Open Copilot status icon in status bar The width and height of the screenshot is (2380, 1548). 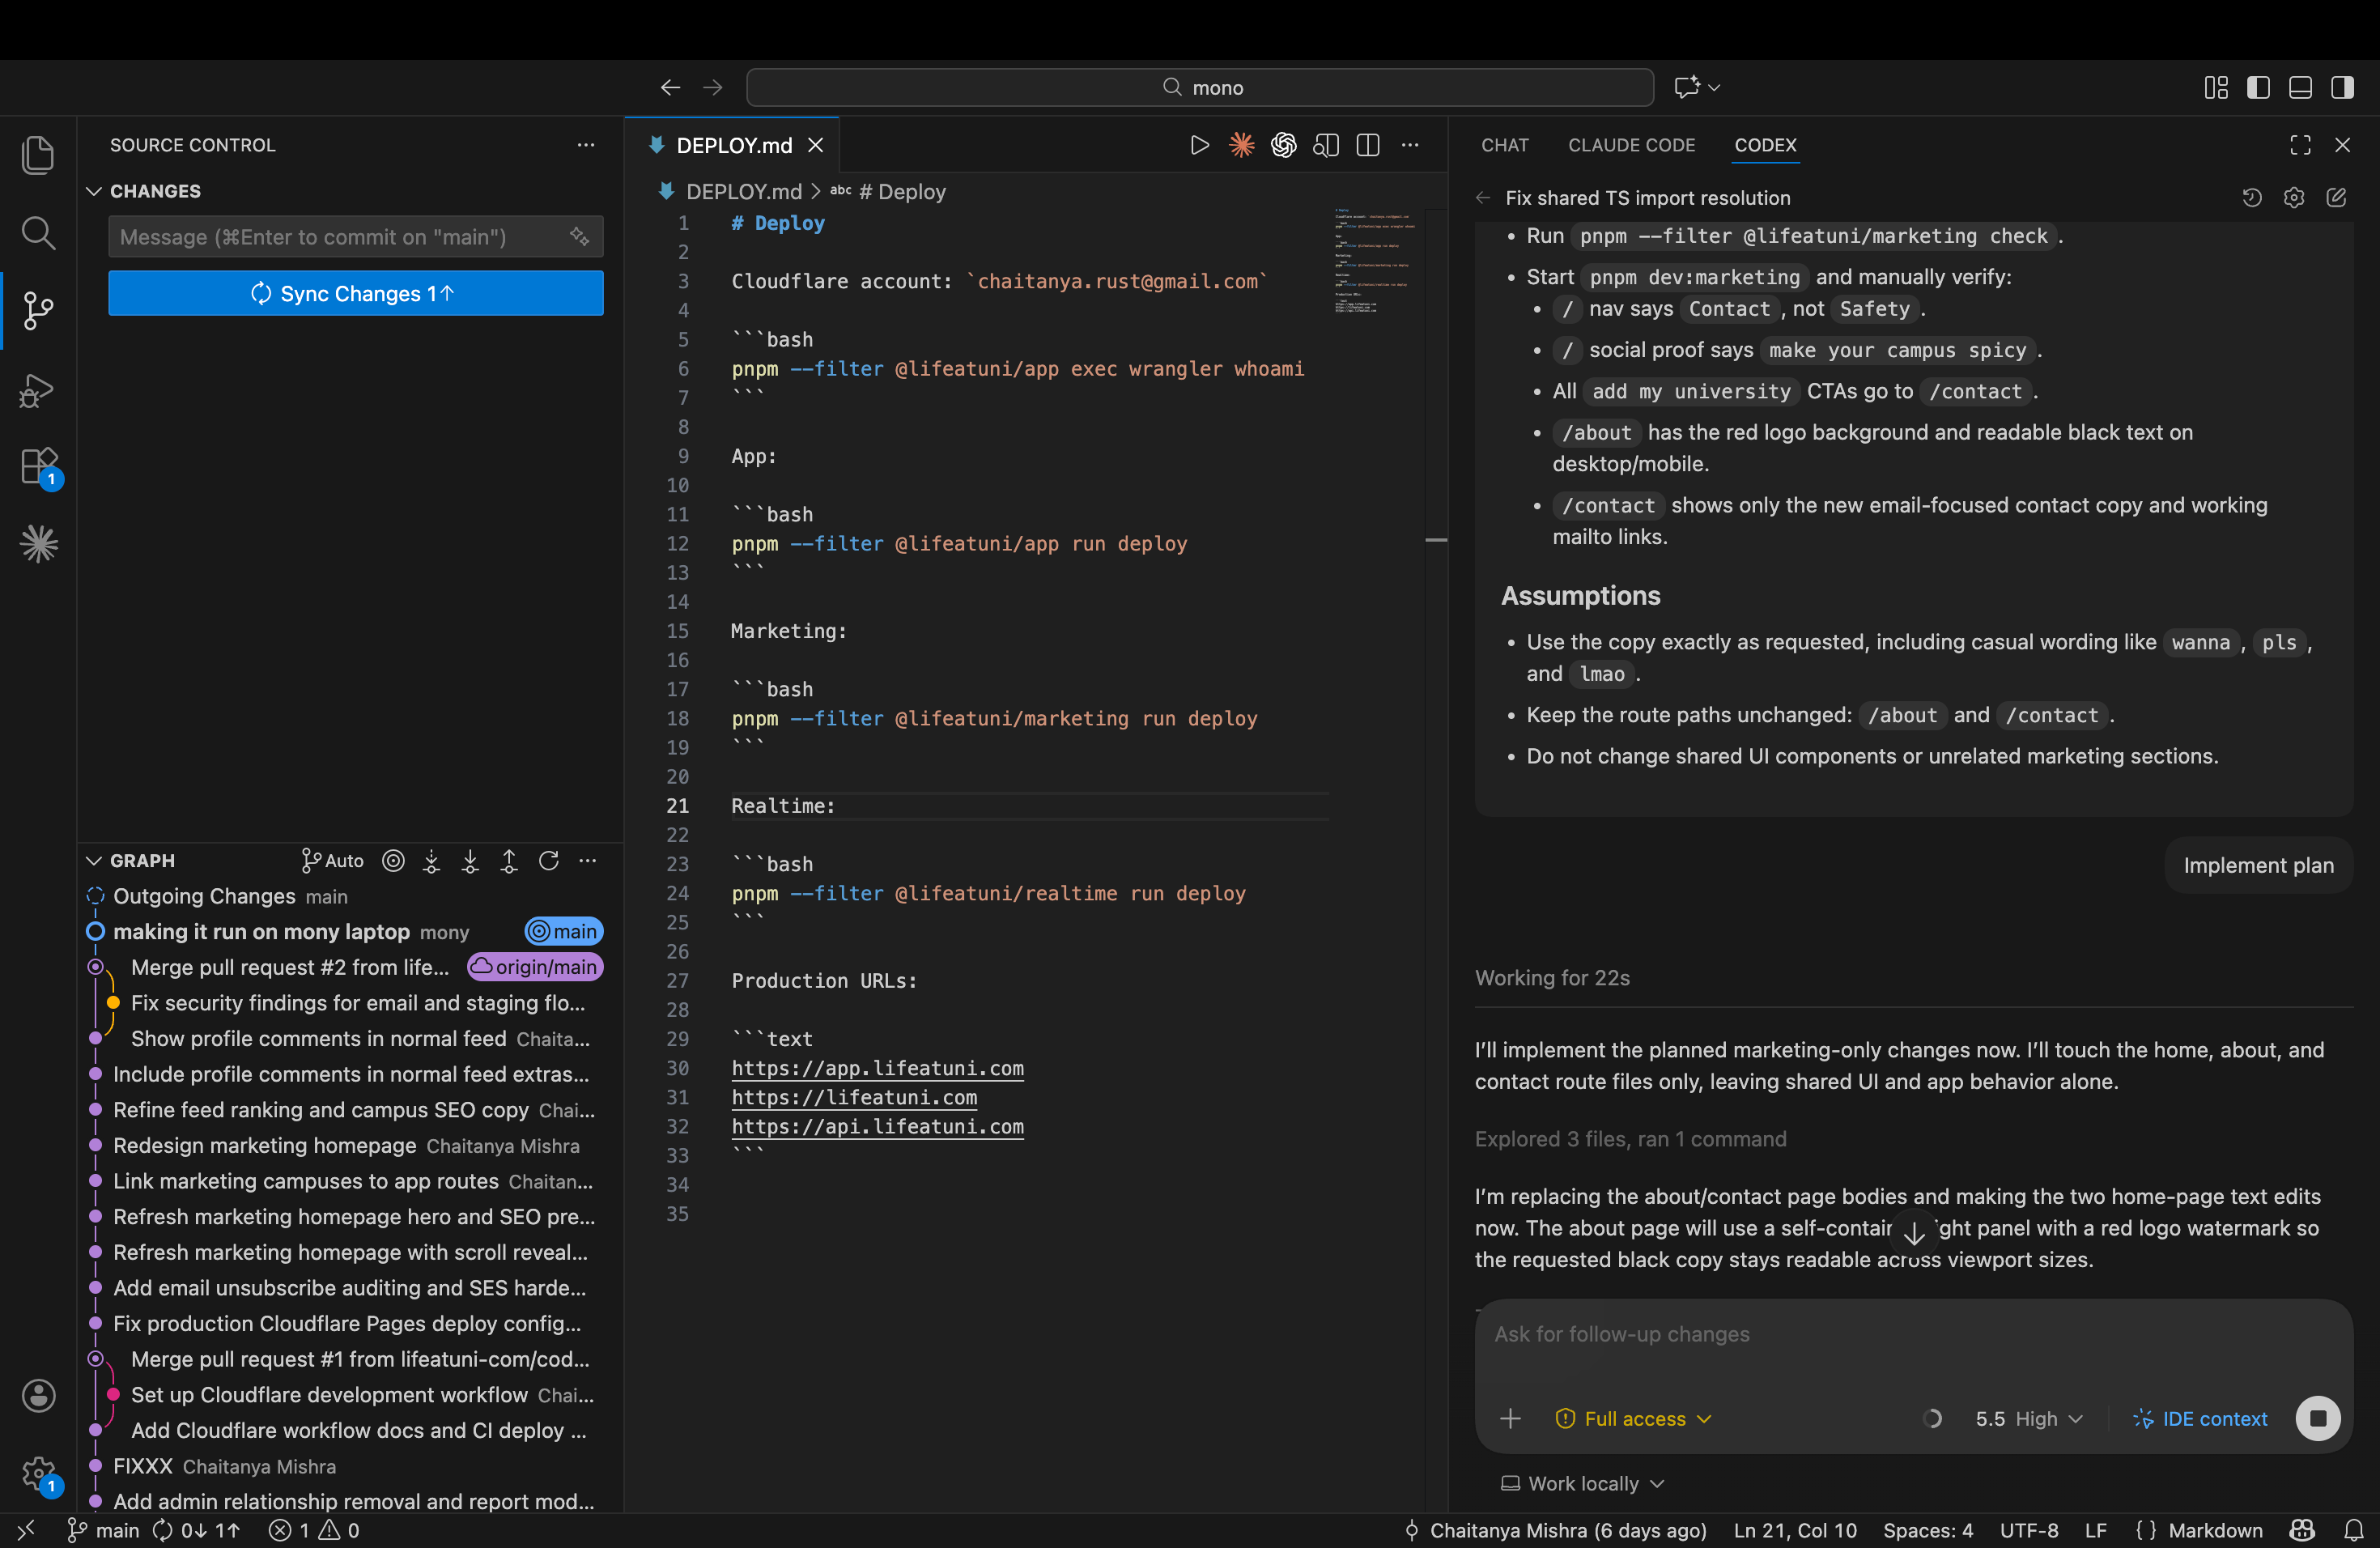pyautogui.click(x=2302, y=1530)
